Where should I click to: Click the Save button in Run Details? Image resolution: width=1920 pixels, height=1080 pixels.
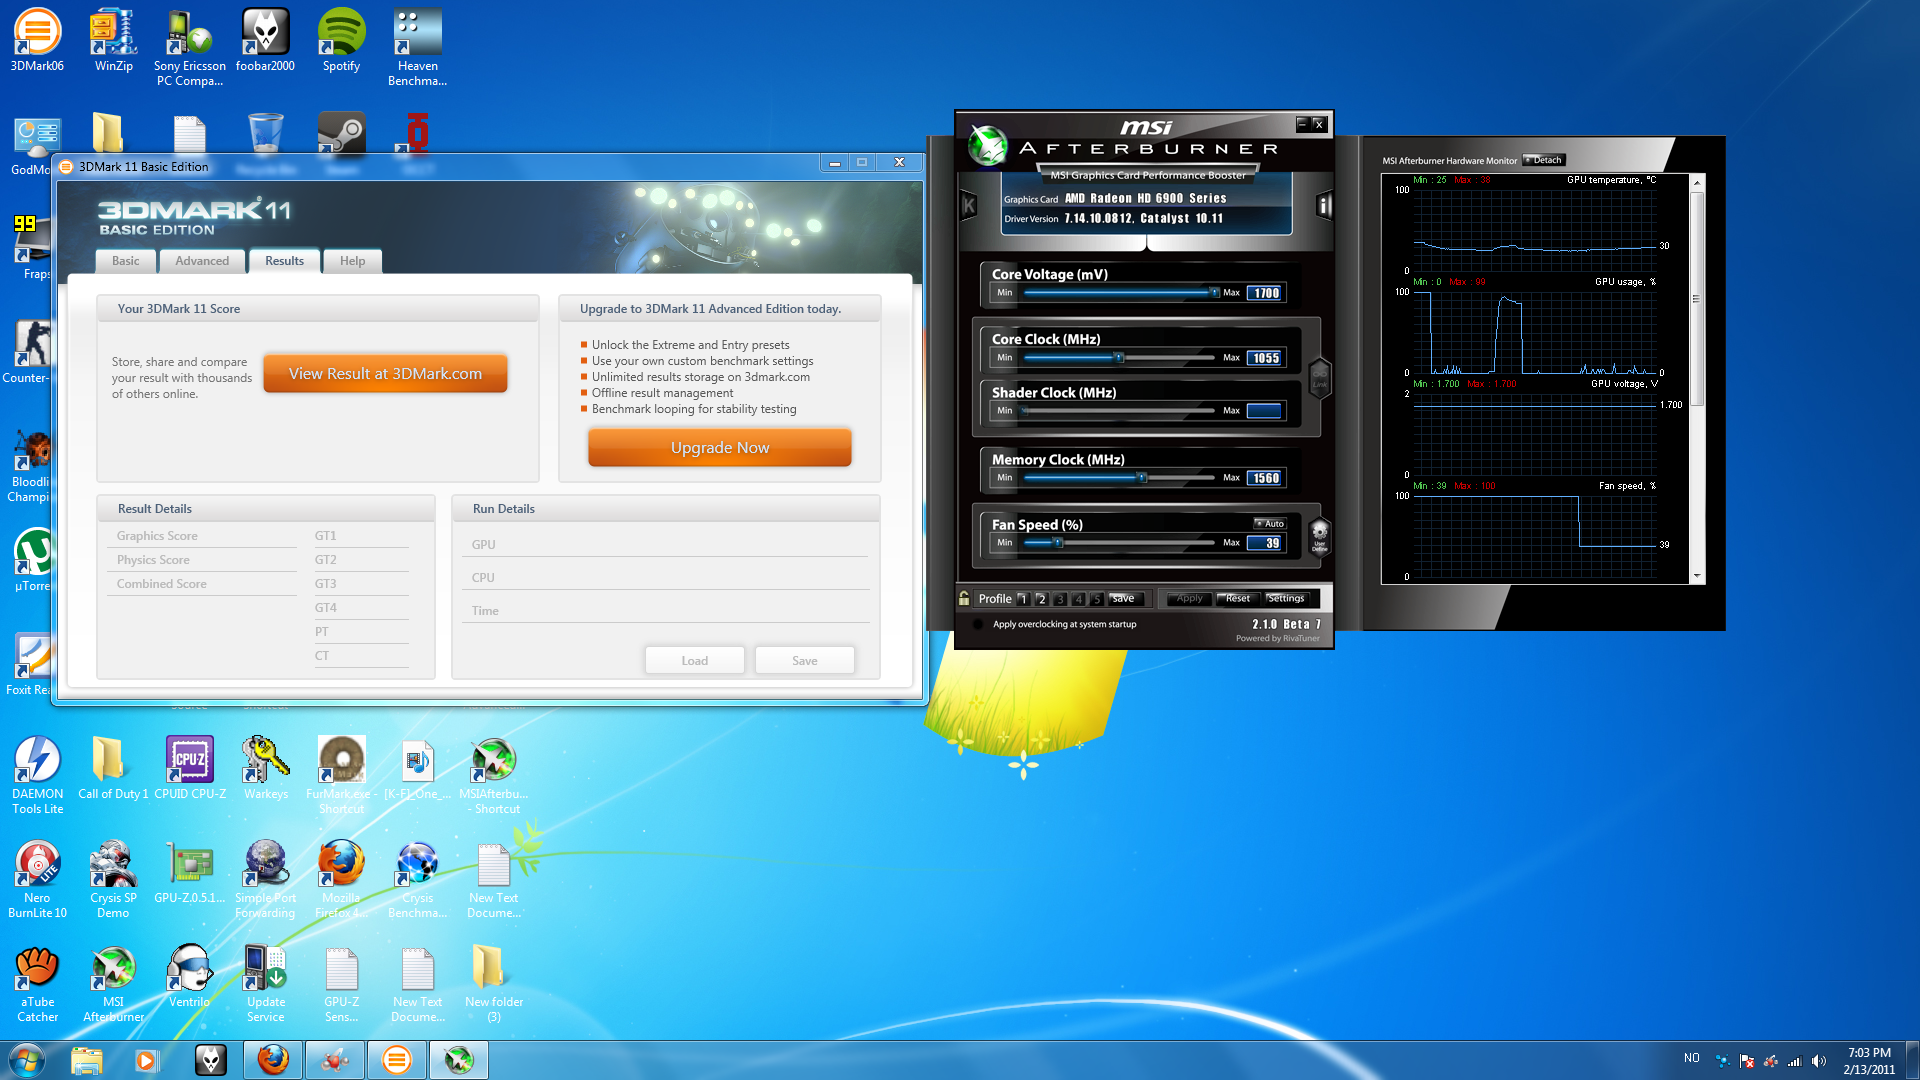tap(805, 661)
